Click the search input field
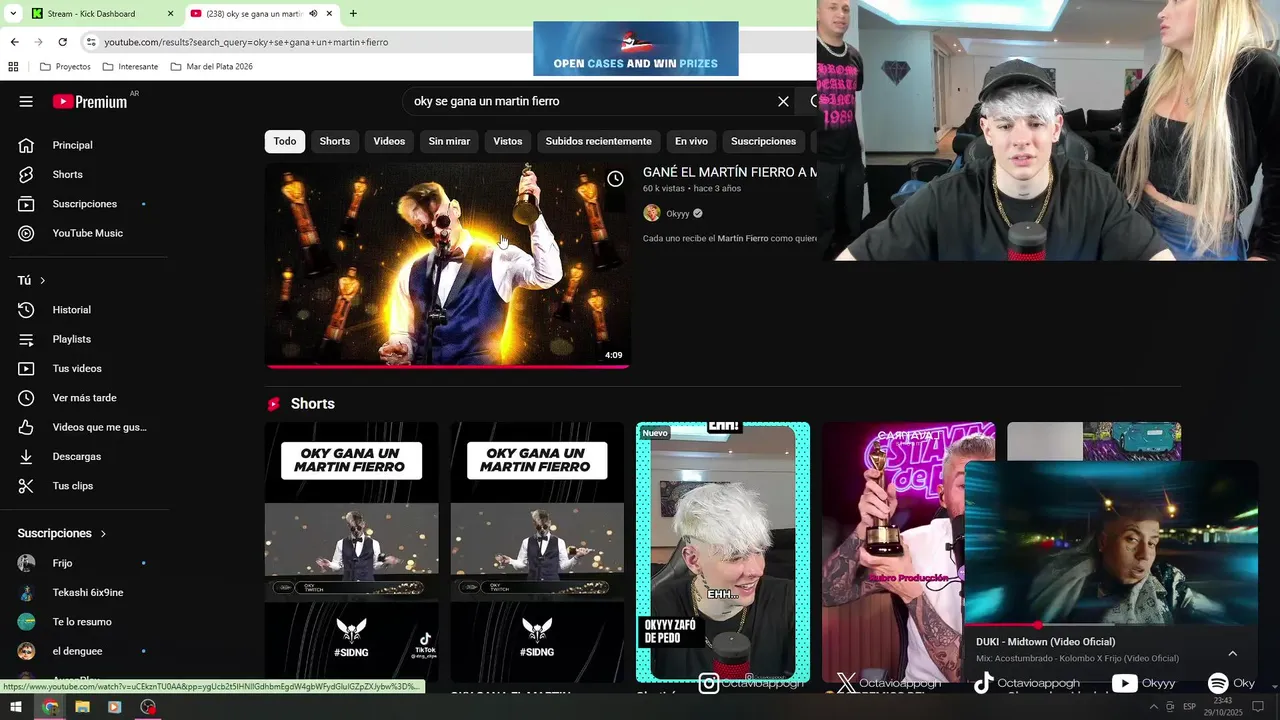 588,101
